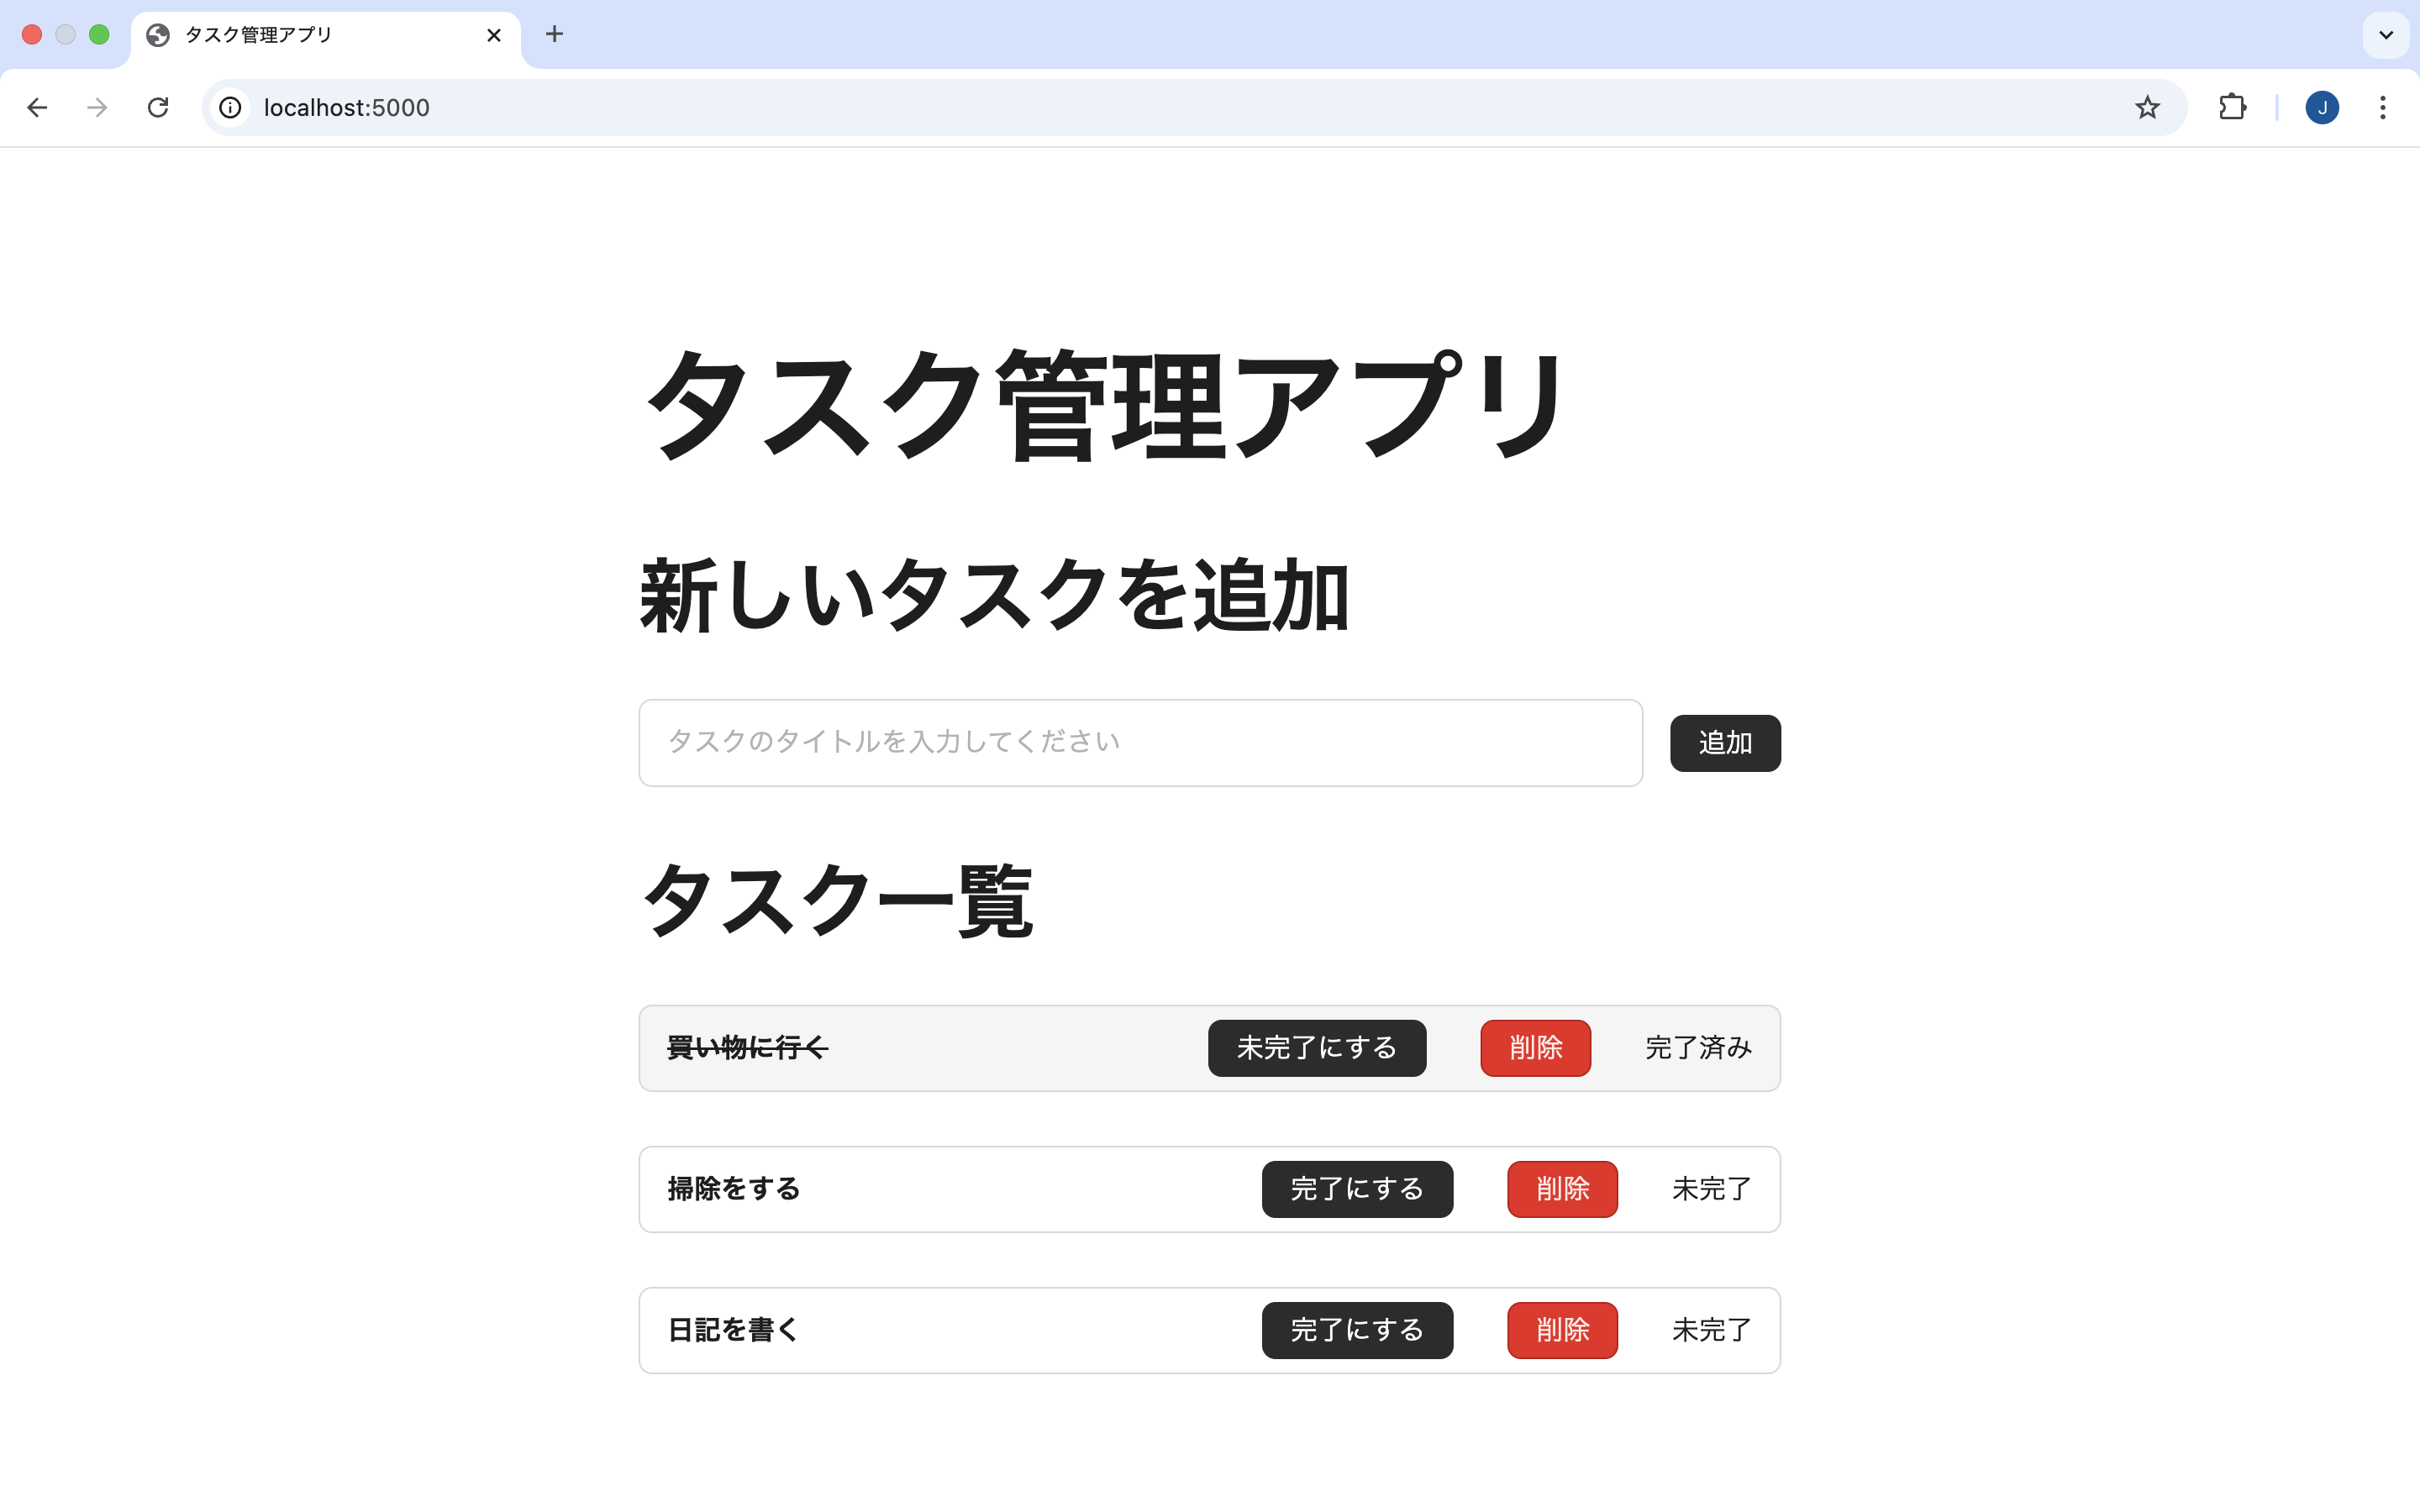2420x1512 pixels.
Task: Delete 買い物に行く with its 削除 button
Action: [x=1536, y=1047]
